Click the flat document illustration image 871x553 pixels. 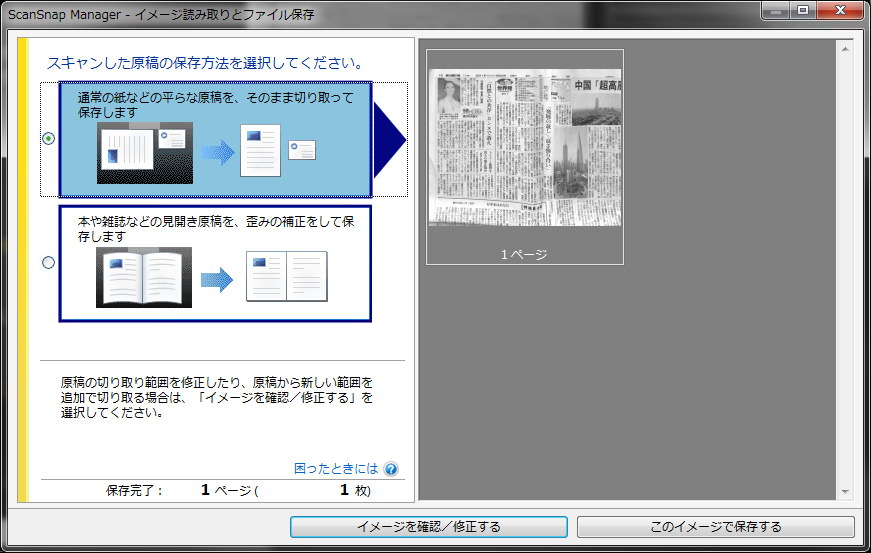(x=145, y=153)
